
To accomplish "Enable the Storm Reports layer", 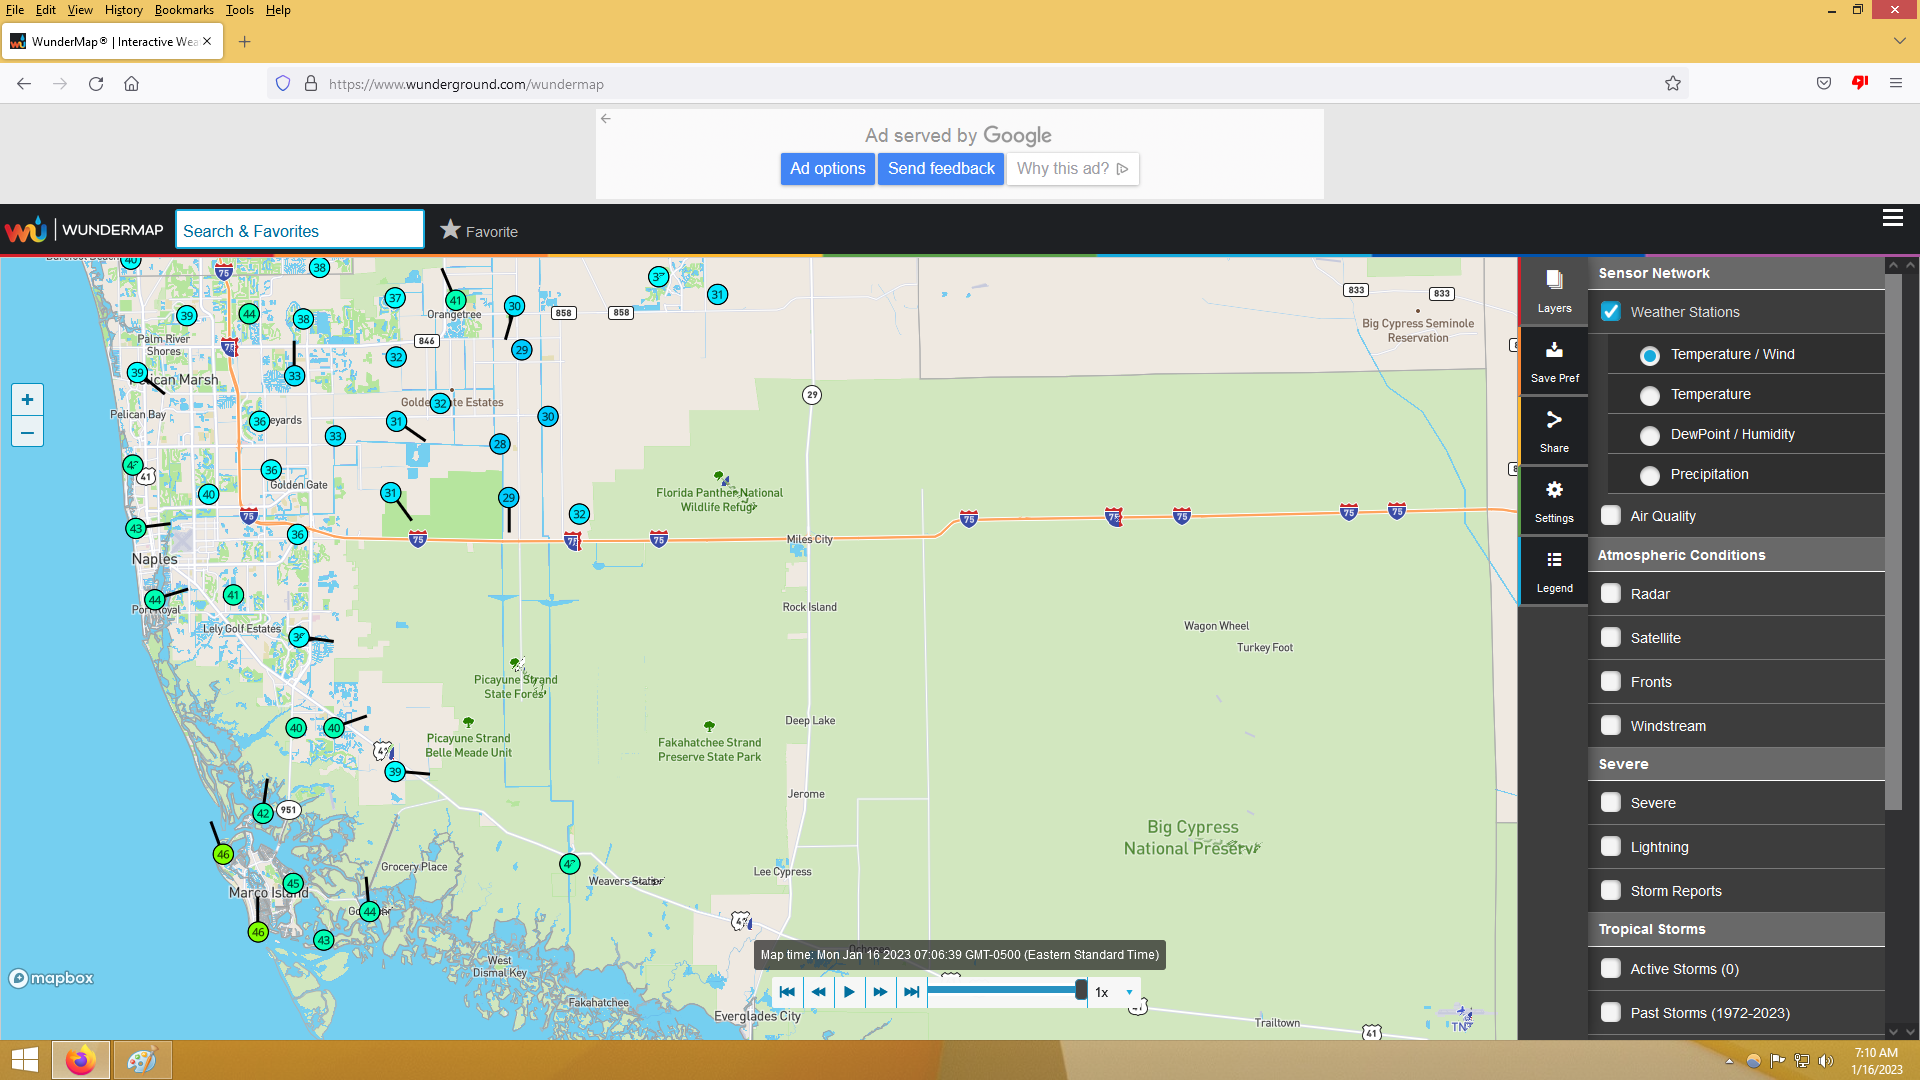I will pos(1611,891).
